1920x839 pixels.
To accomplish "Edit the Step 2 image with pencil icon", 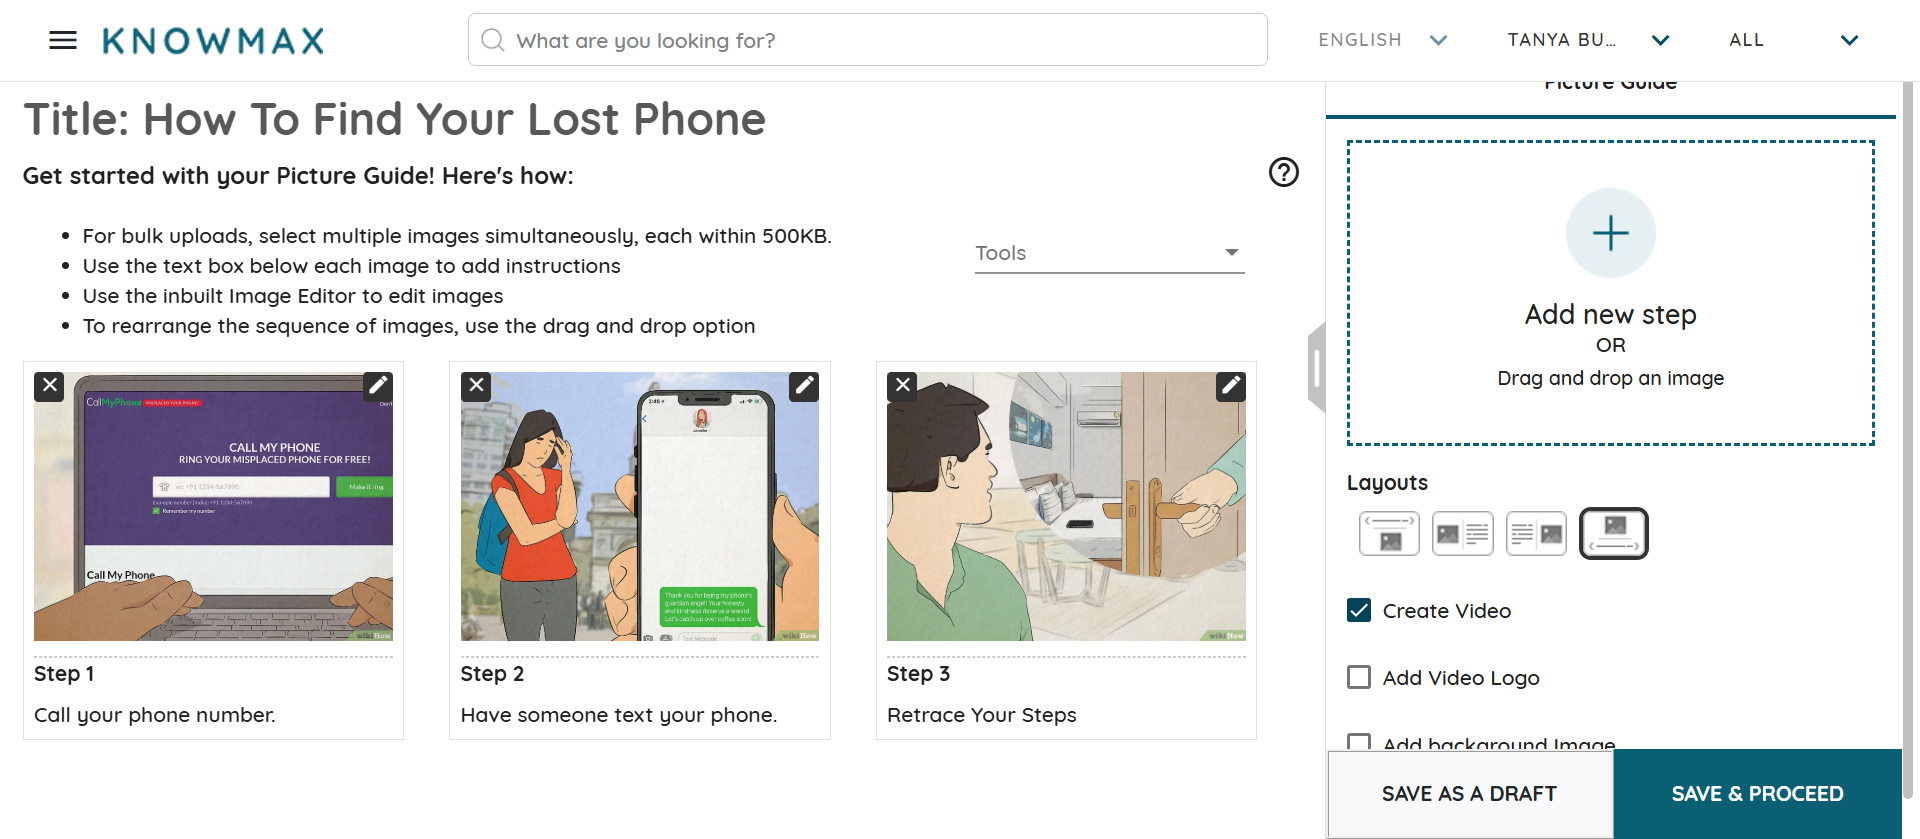I will pos(804,386).
